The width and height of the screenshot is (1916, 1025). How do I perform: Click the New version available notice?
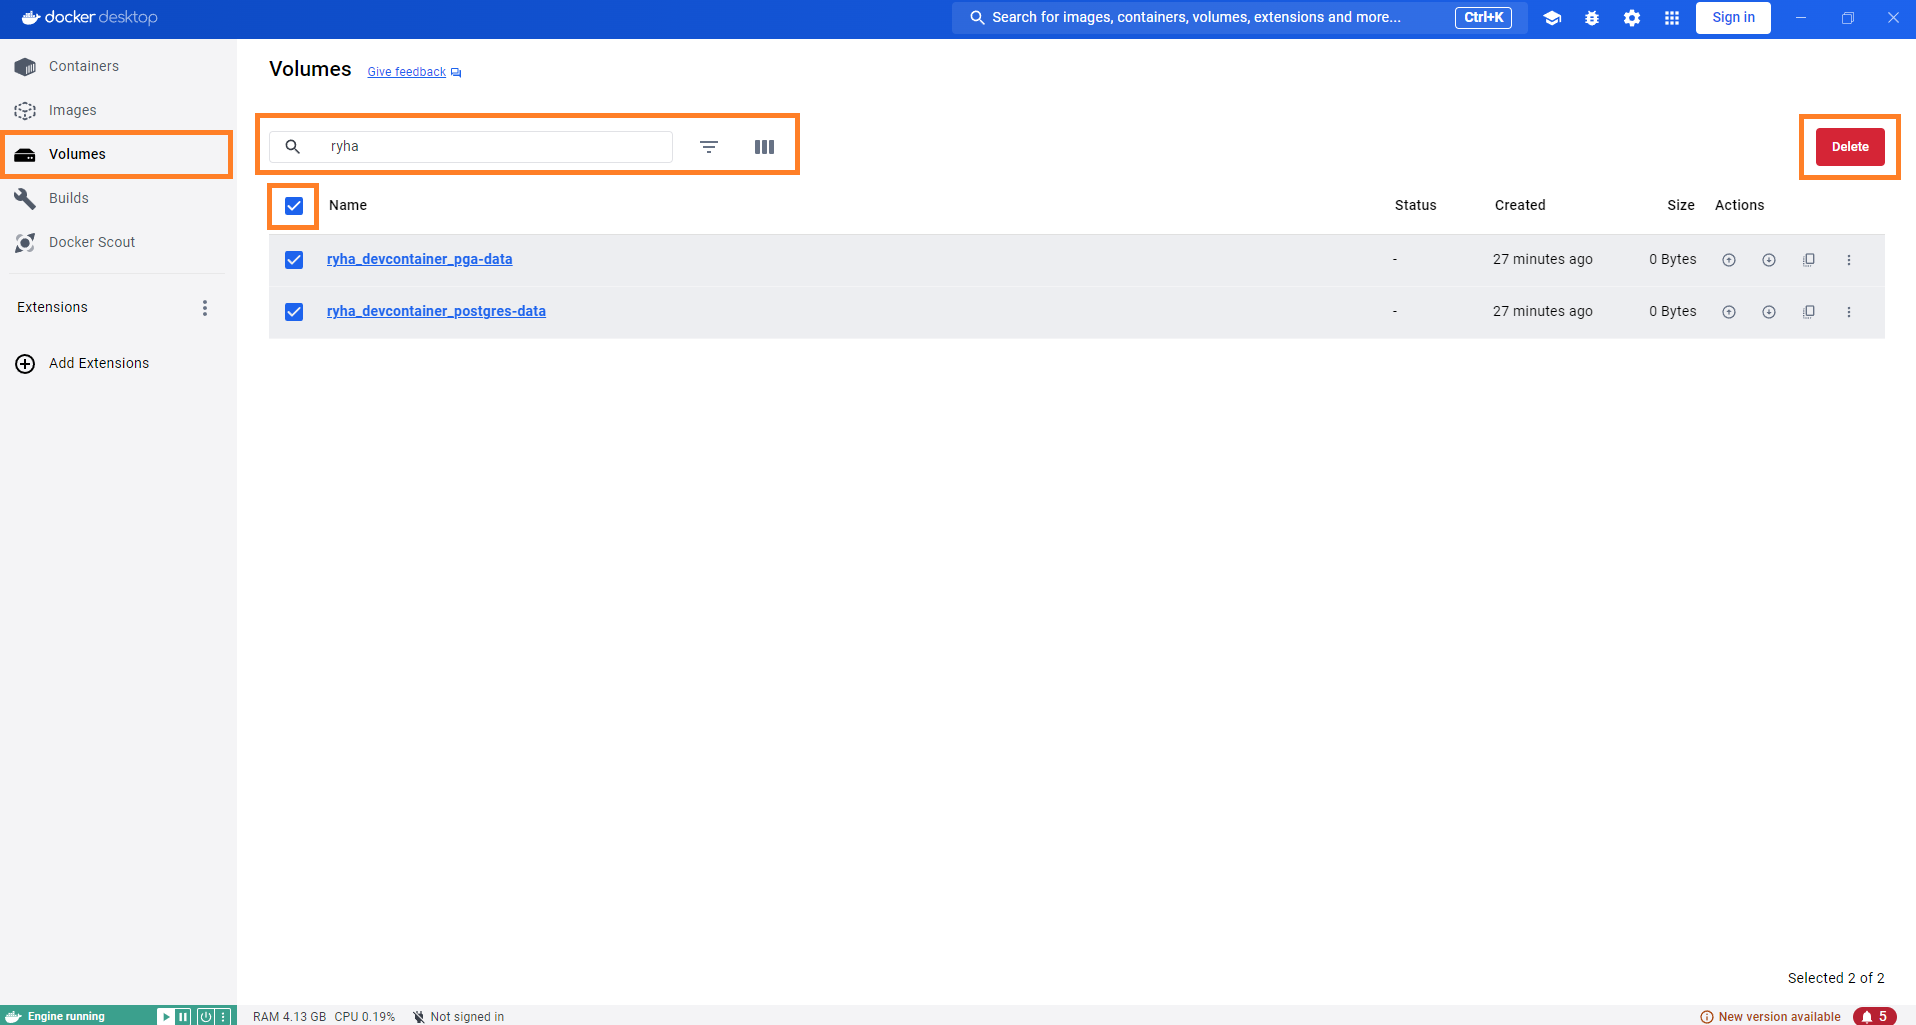[1770, 1017]
